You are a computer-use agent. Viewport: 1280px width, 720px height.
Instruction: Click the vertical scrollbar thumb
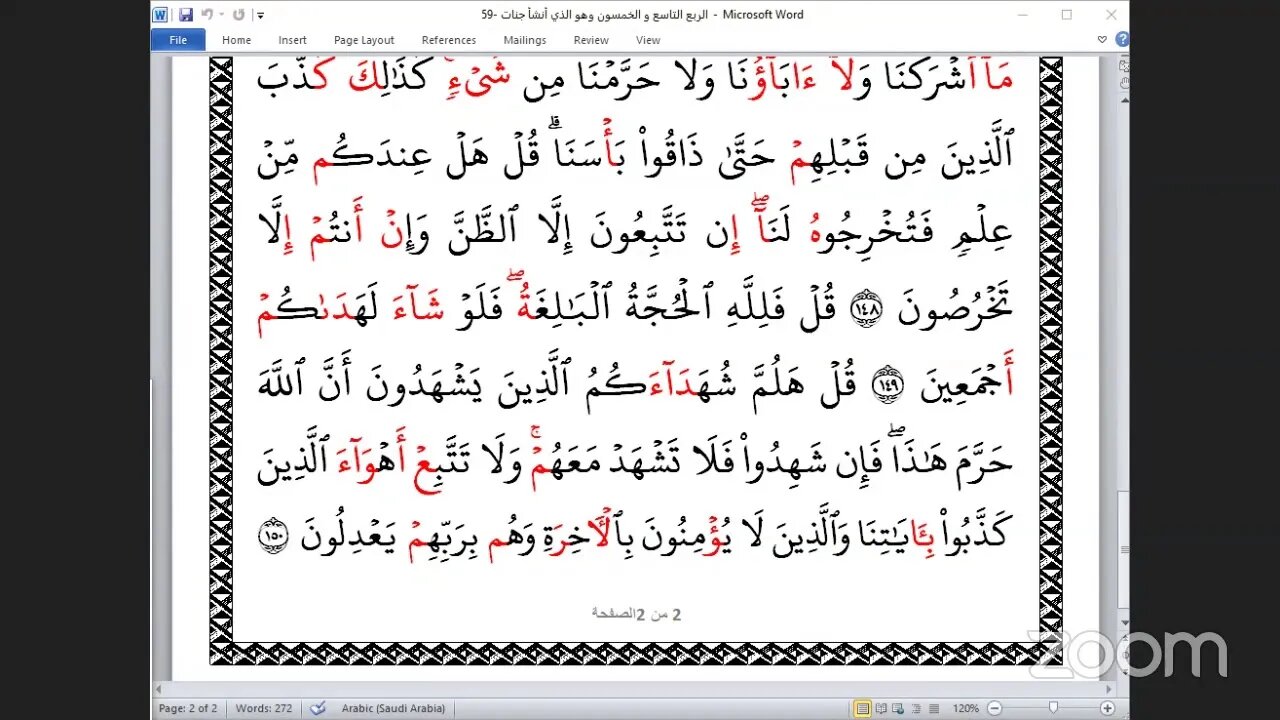click(1122, 550)
